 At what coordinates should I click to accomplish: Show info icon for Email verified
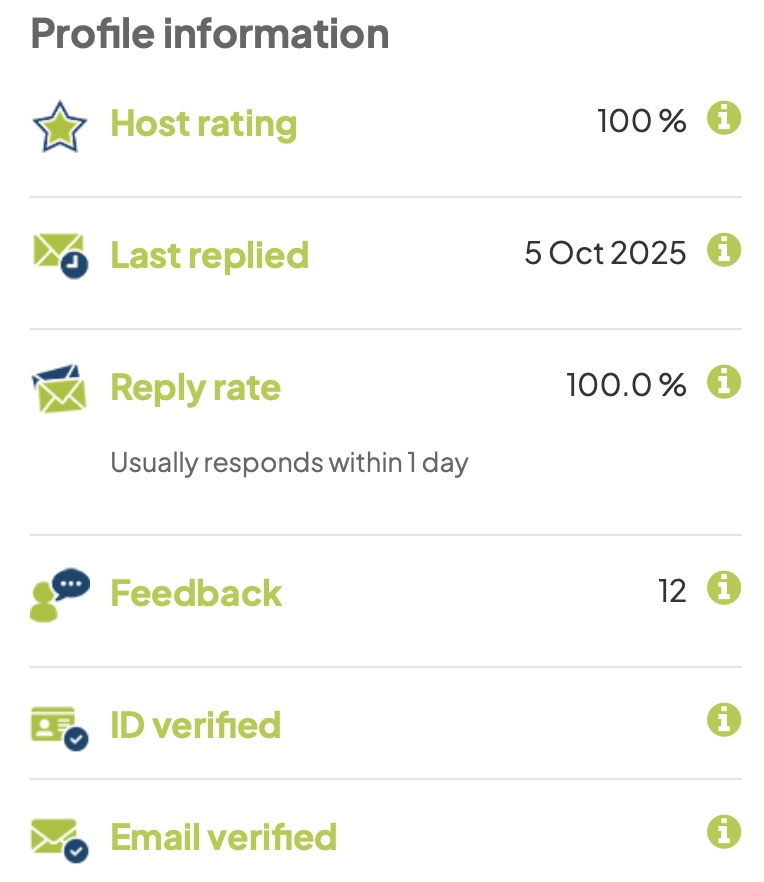coord(724,831)
